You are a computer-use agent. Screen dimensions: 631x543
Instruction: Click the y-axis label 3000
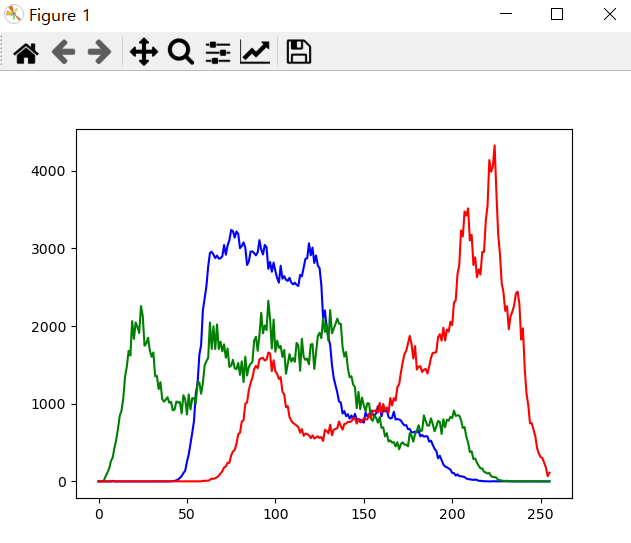(48, 249)
